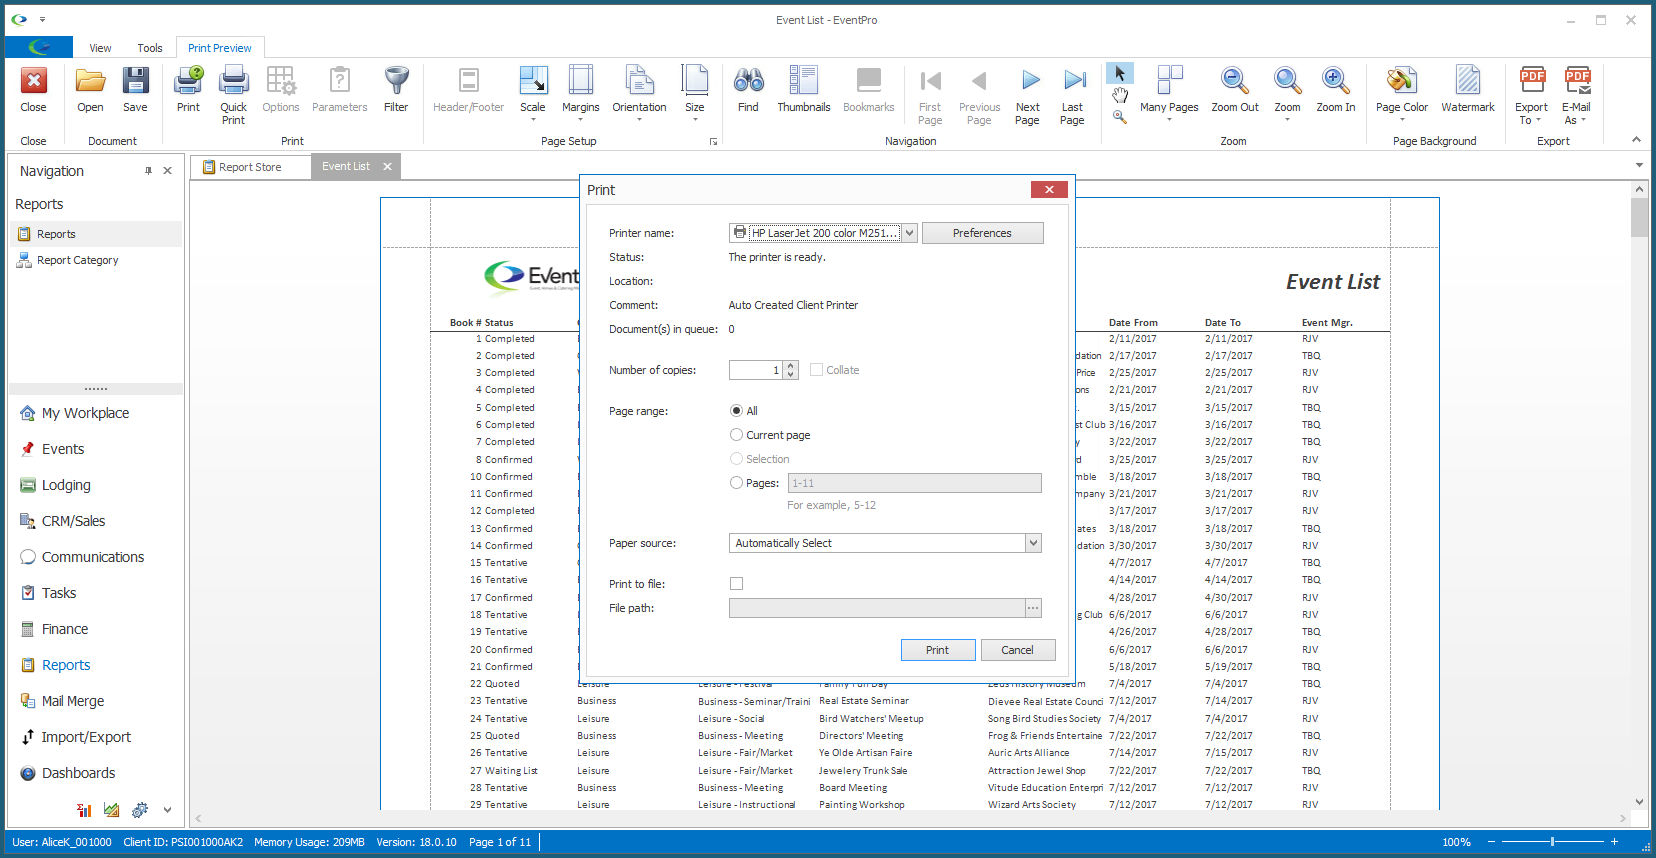Viewport: 1656px width, 858px height.
Task: Select the Pages range radio button
Action: coord(736,483)
